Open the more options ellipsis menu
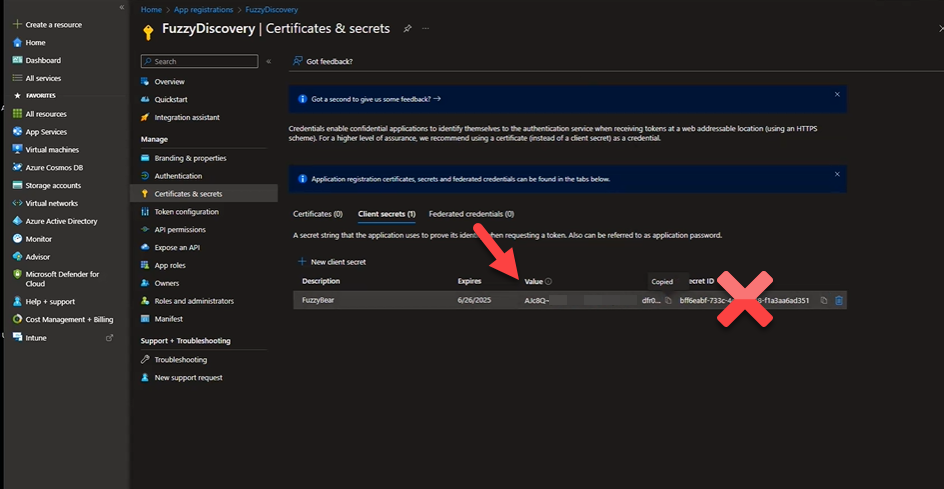The height and width of the screenshot is (489, 944). [425, 29]
